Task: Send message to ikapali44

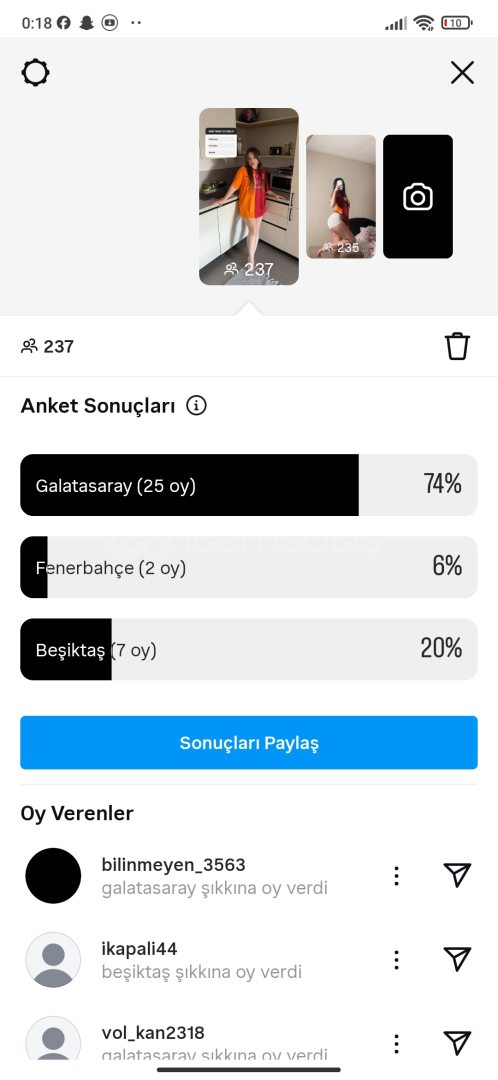Action: pyautogui.click(x=457, y=959)
